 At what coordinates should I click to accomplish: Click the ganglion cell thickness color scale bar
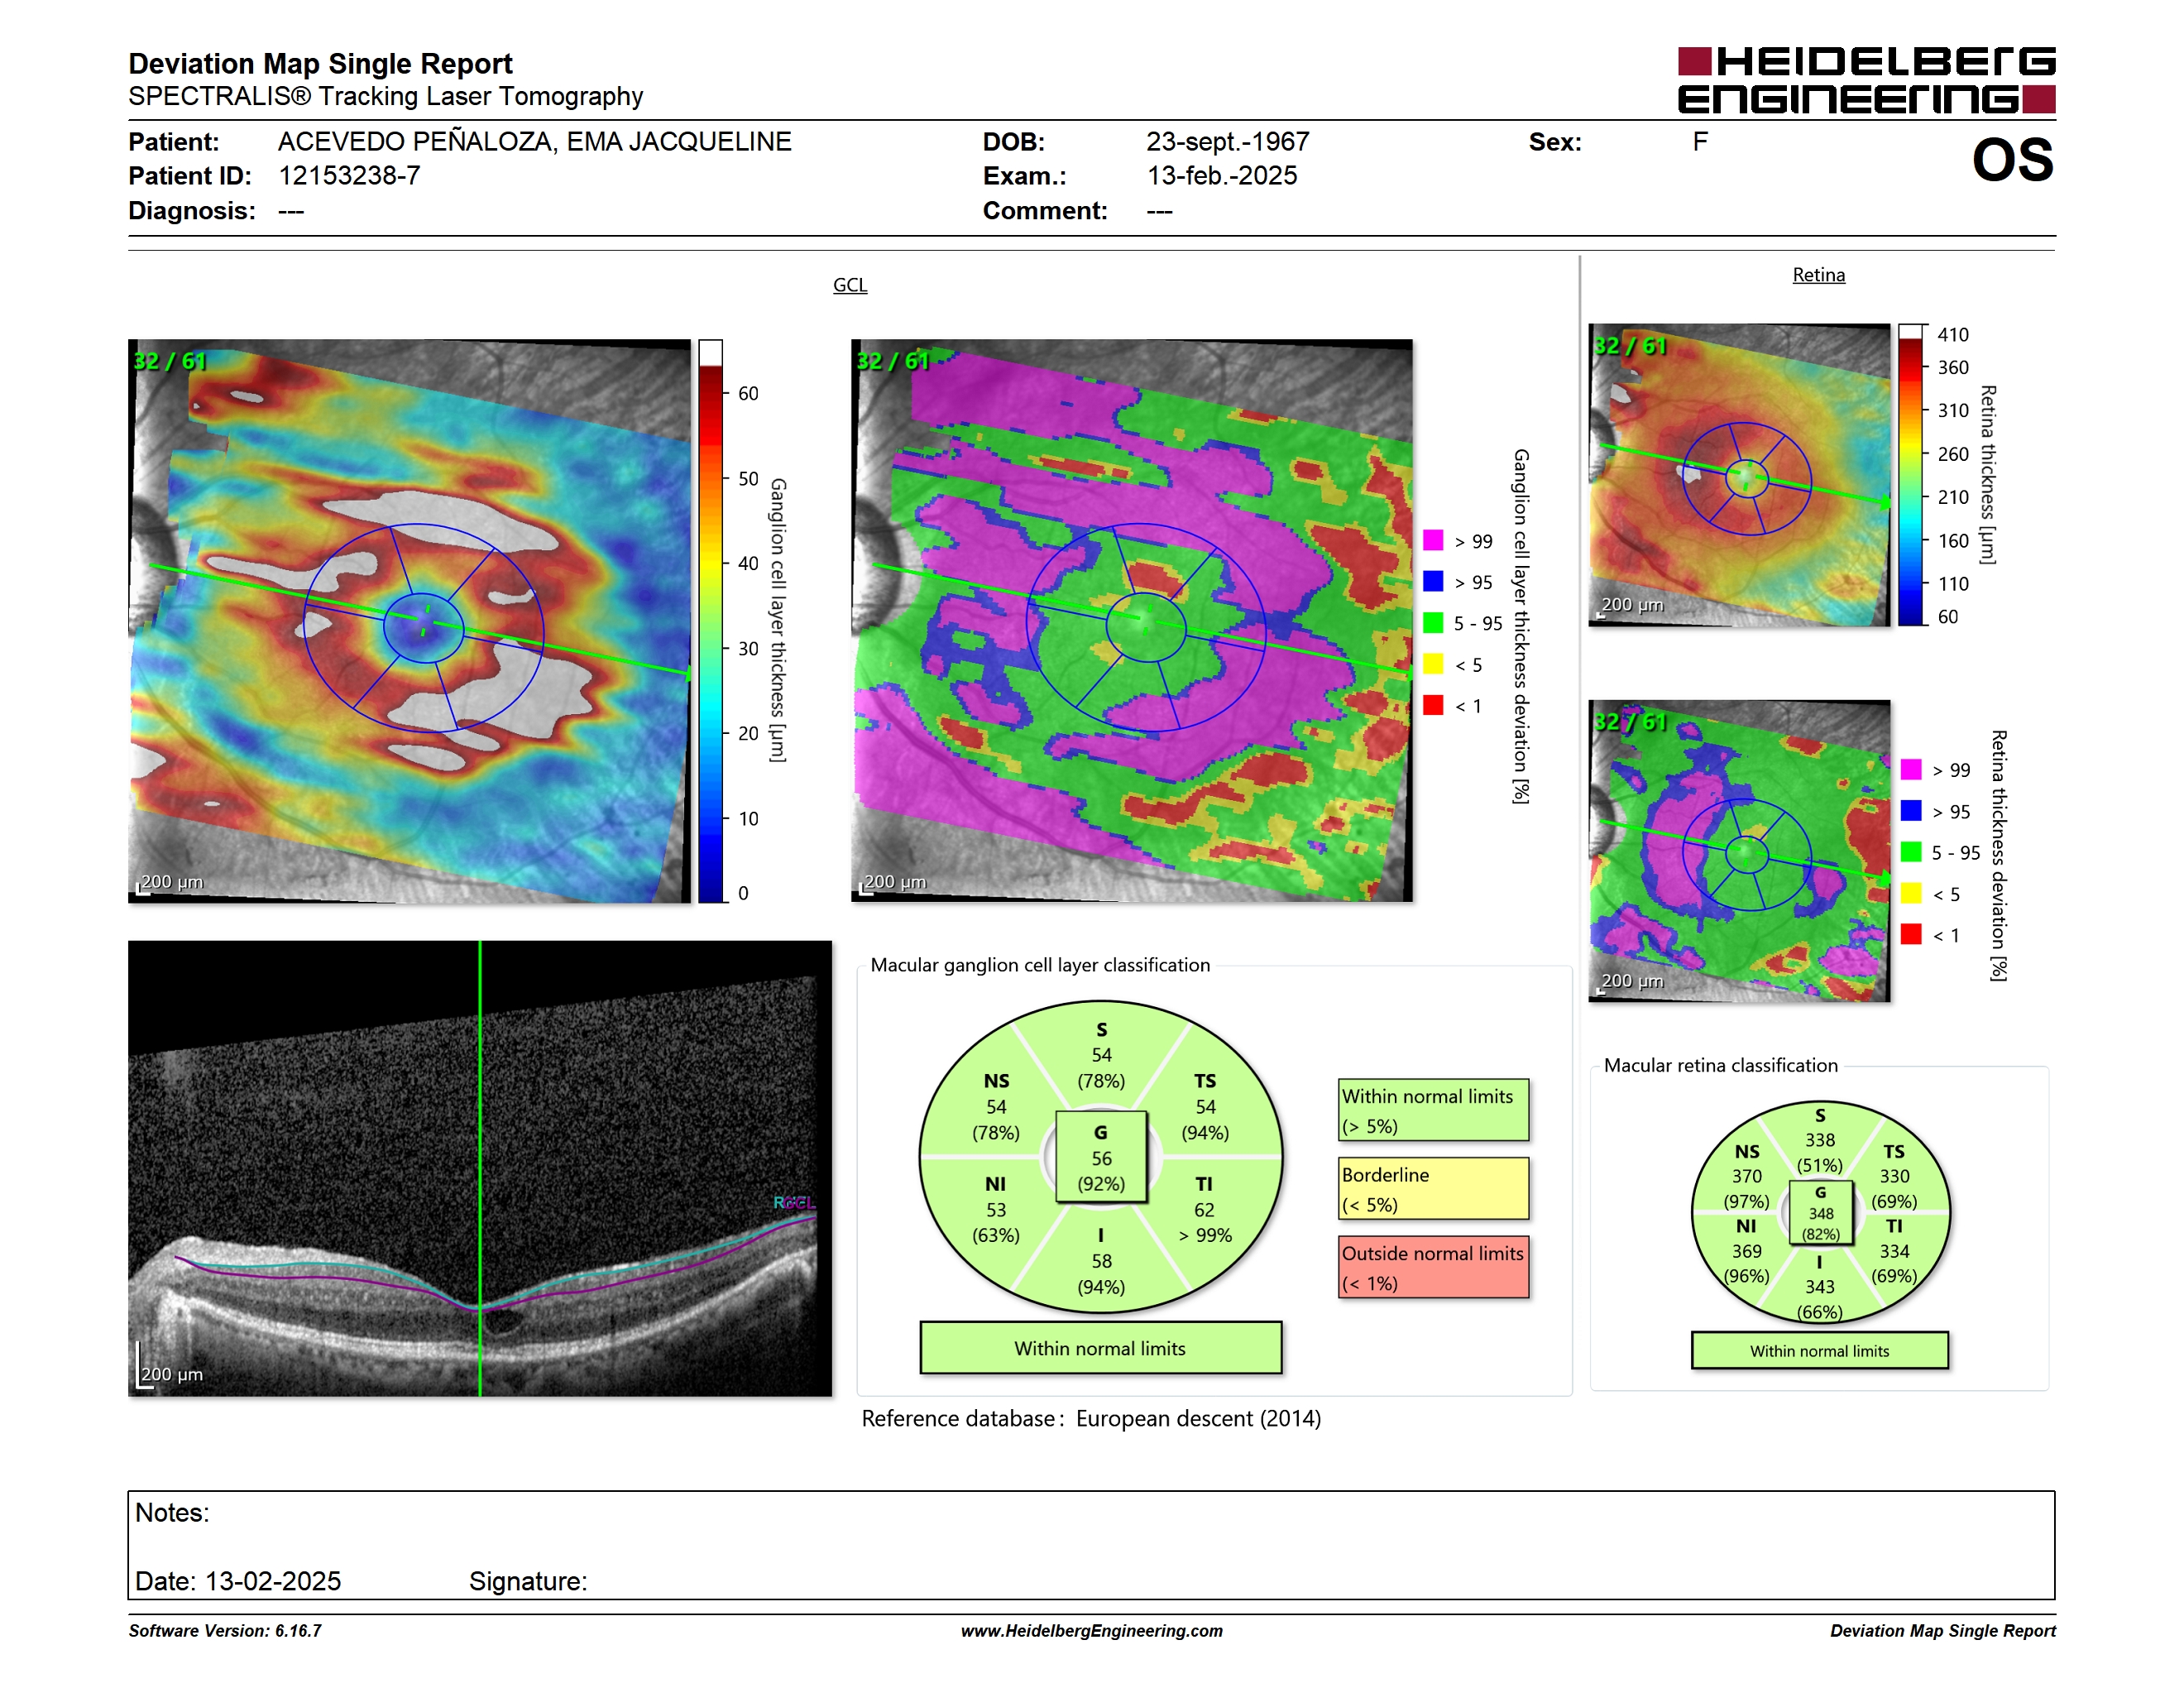[710, 621]
